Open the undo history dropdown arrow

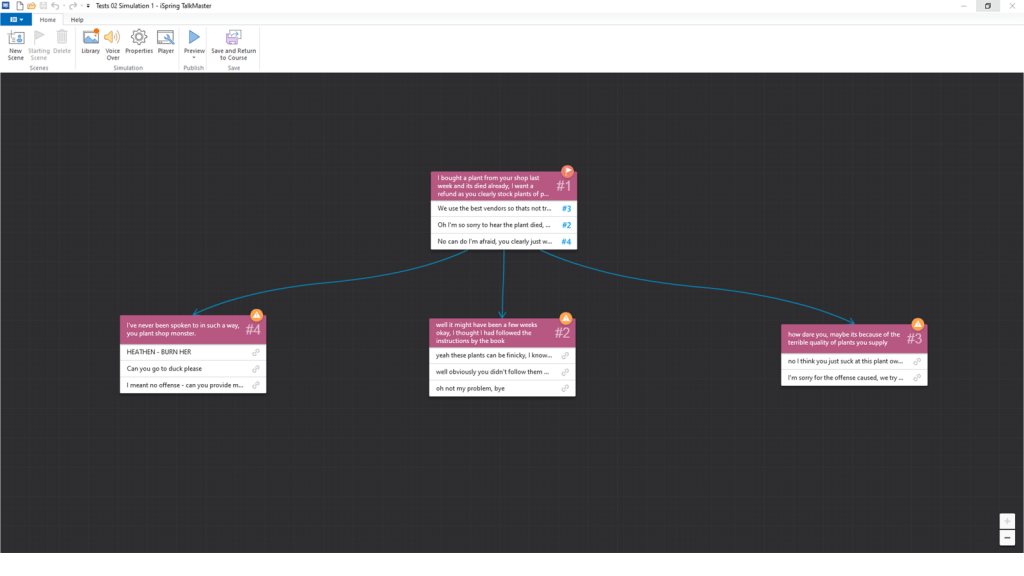pos(63,6)
